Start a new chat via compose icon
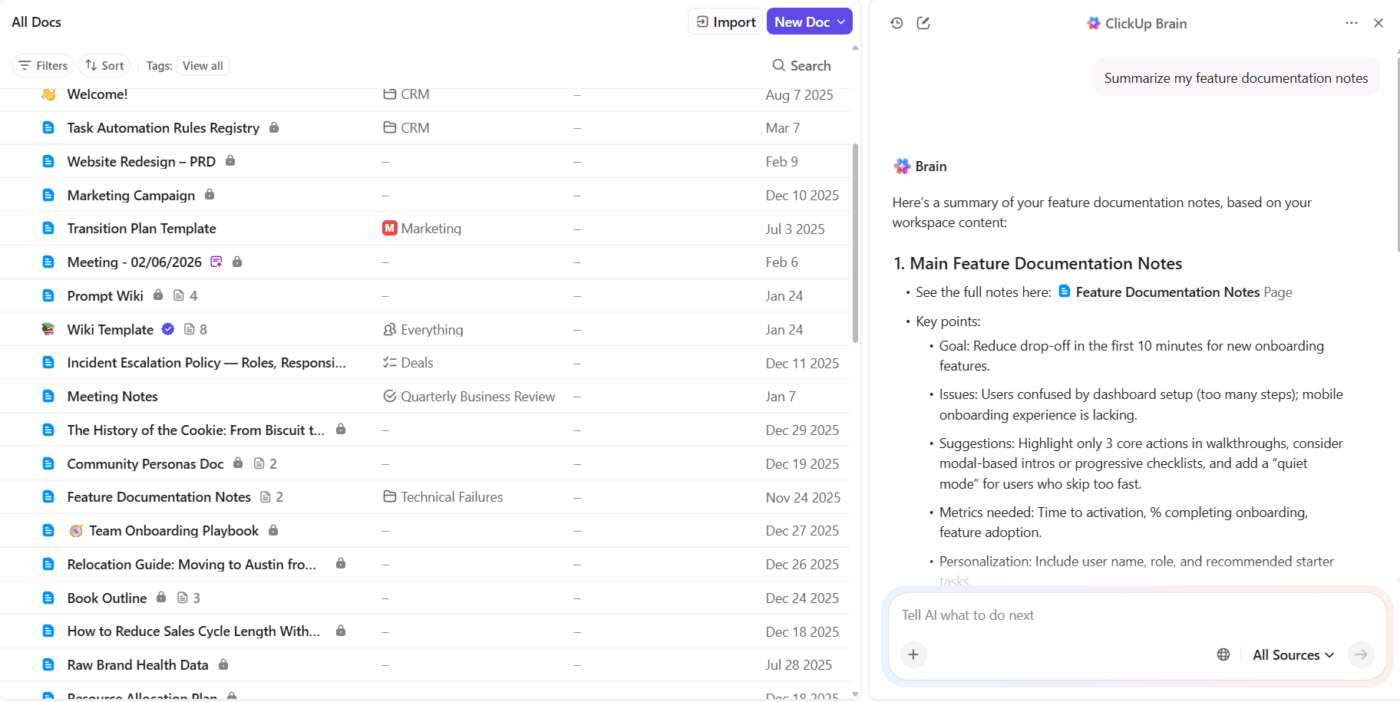This screenshot has width=1400, height=702. pos(923,22)
